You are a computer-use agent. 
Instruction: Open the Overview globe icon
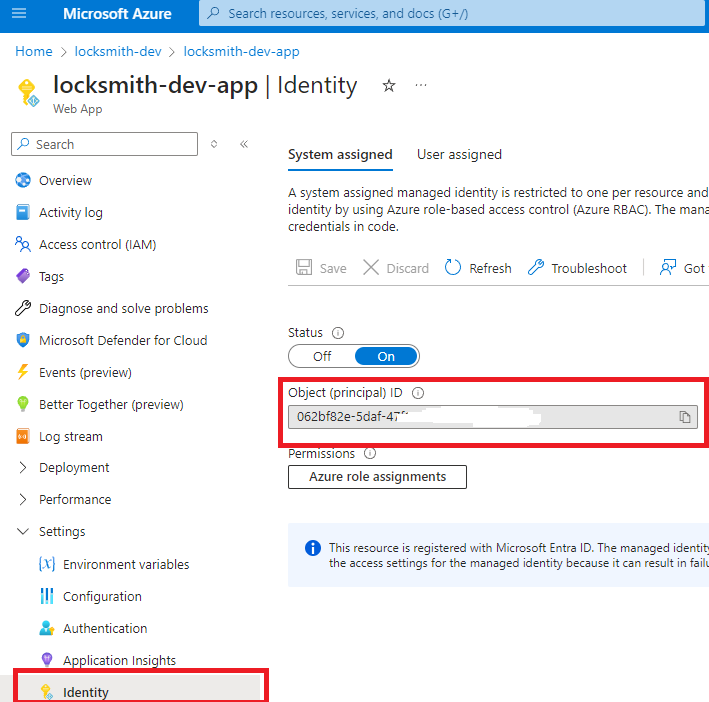[x=23, y=180]
